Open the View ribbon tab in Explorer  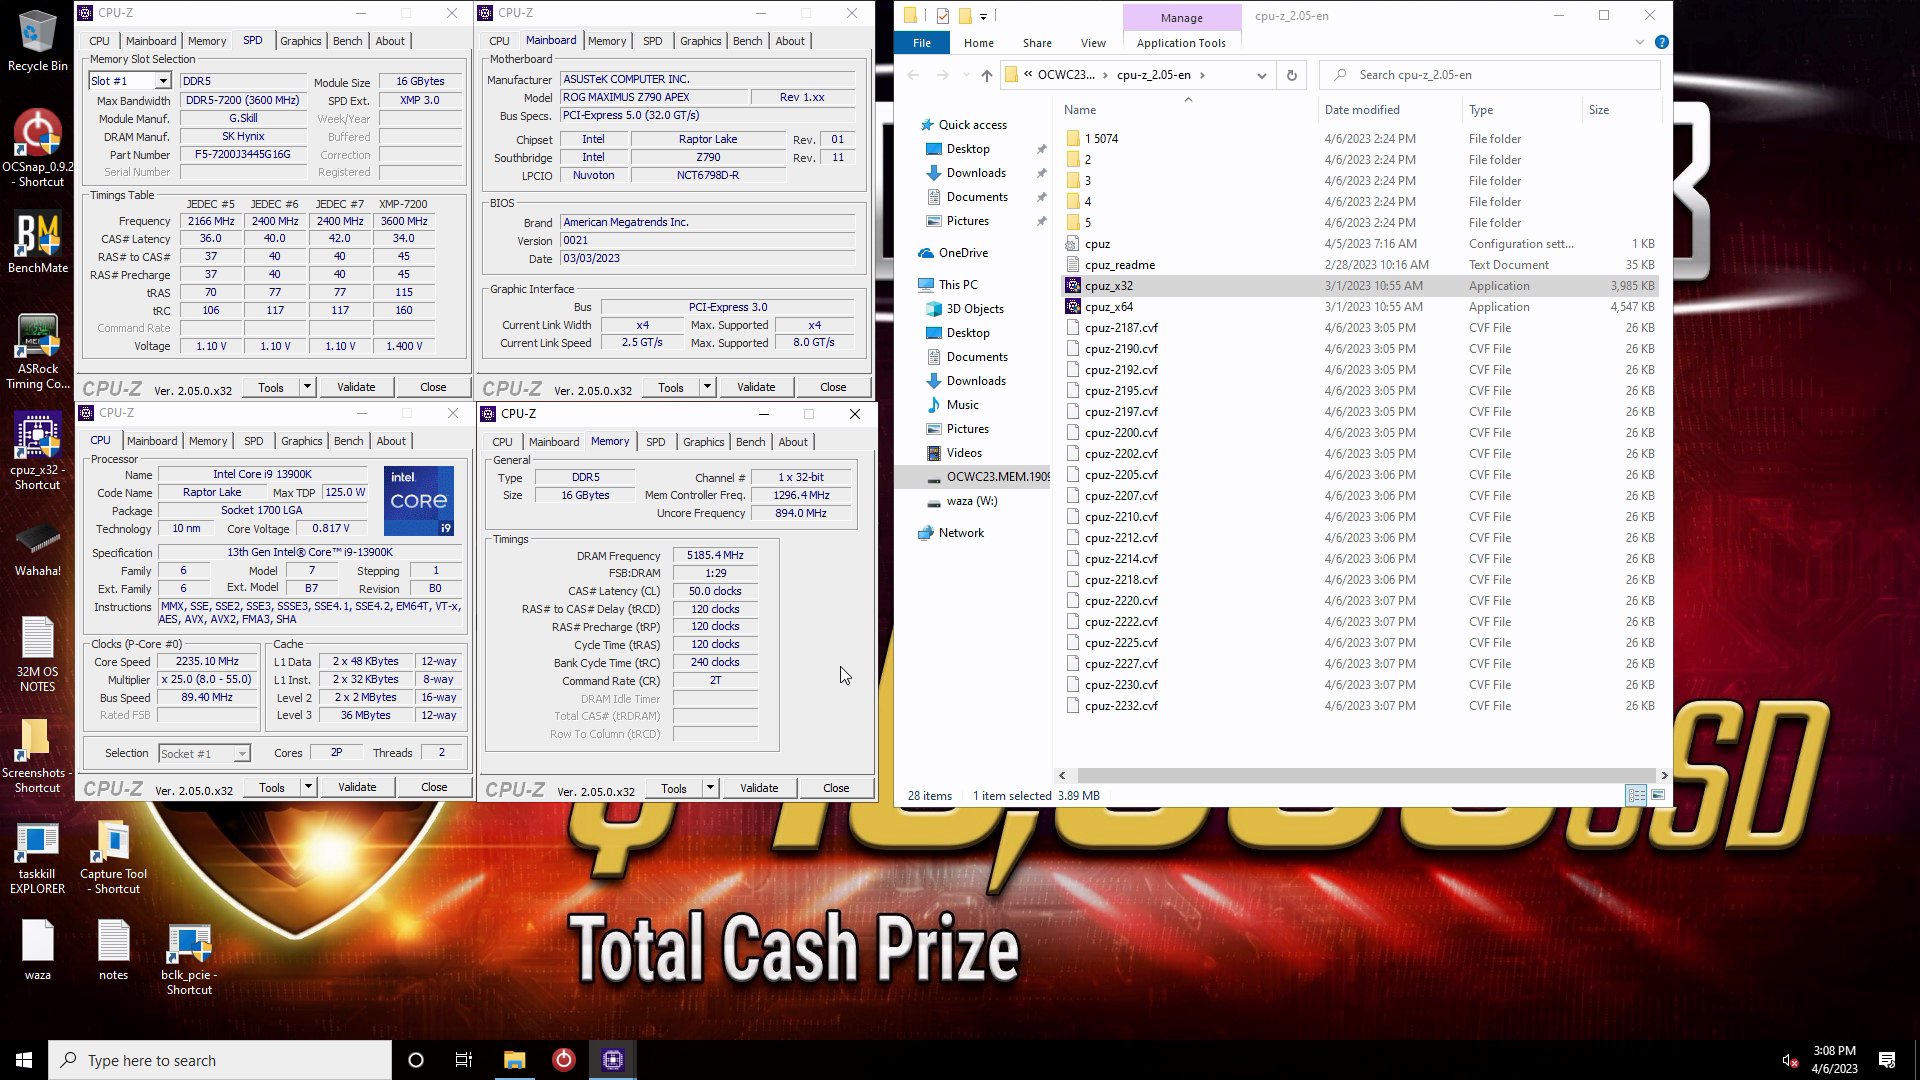1092,43
